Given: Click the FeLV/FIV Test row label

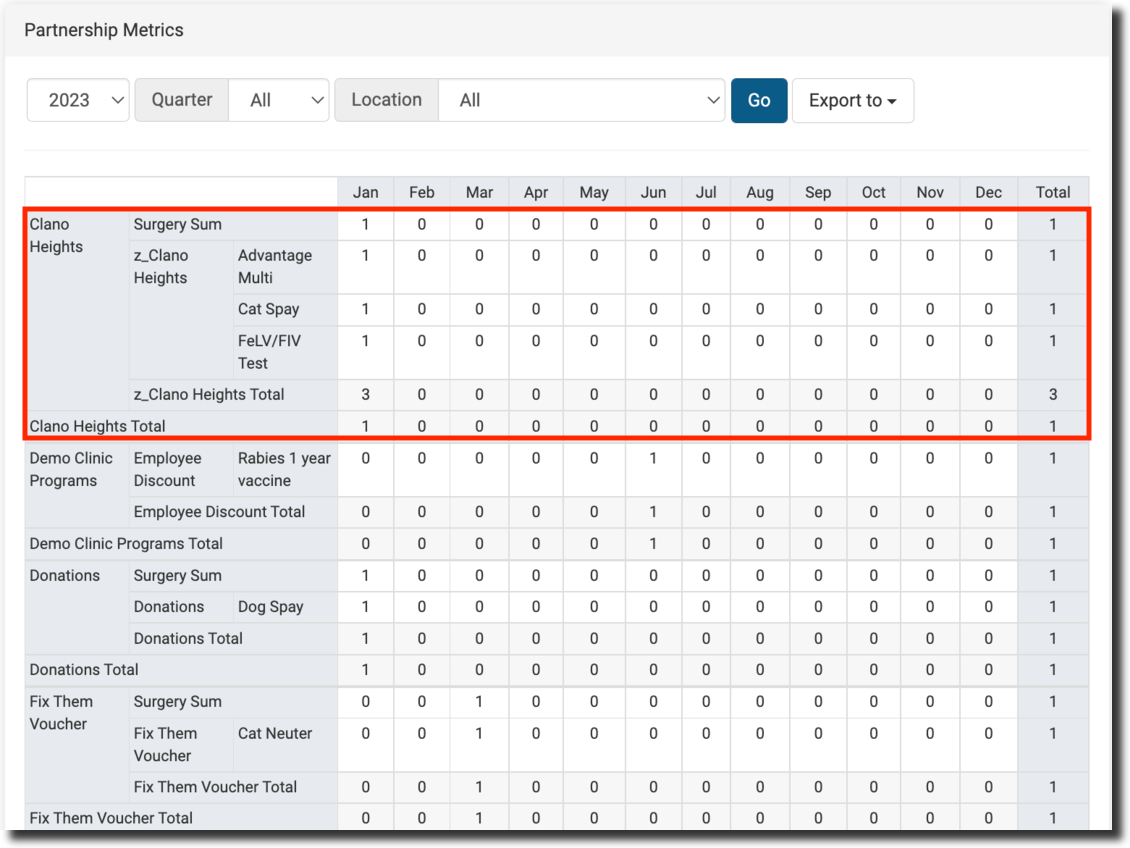Looking at the screenshot, I should coord(269,352).
